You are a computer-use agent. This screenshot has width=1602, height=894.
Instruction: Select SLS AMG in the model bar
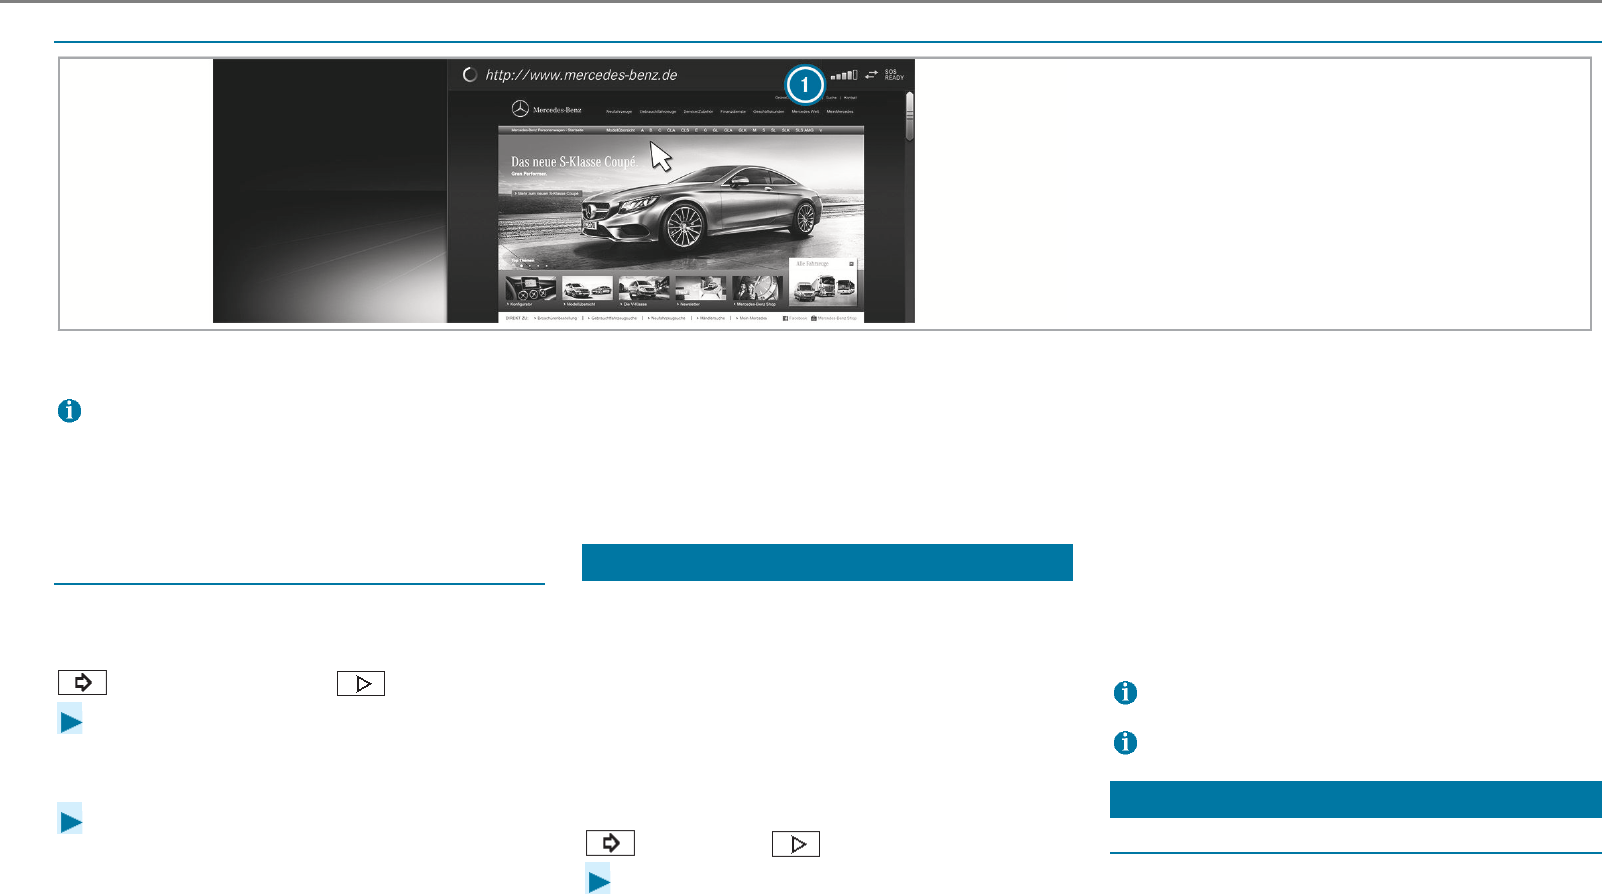(804, 130)
